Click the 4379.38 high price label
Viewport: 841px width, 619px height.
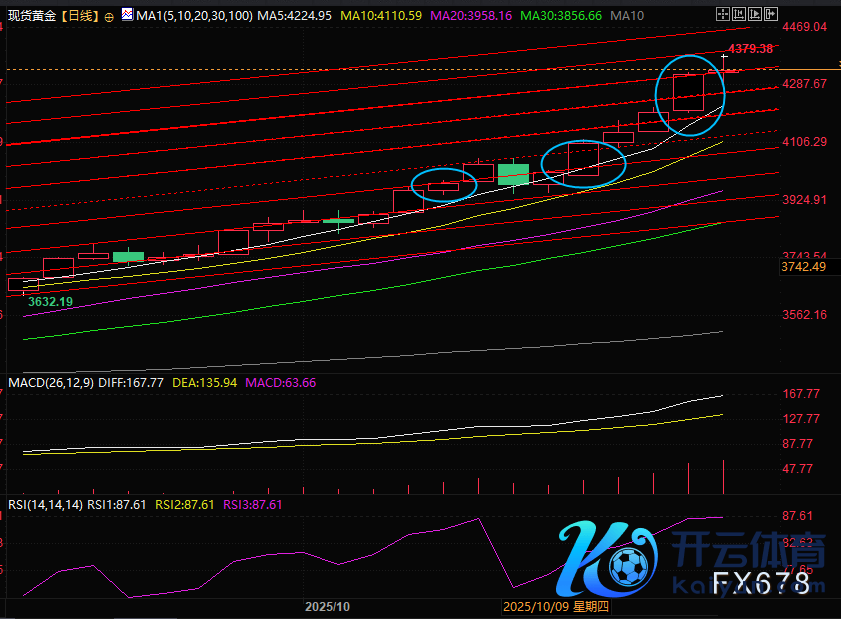[x=751, y=48]
